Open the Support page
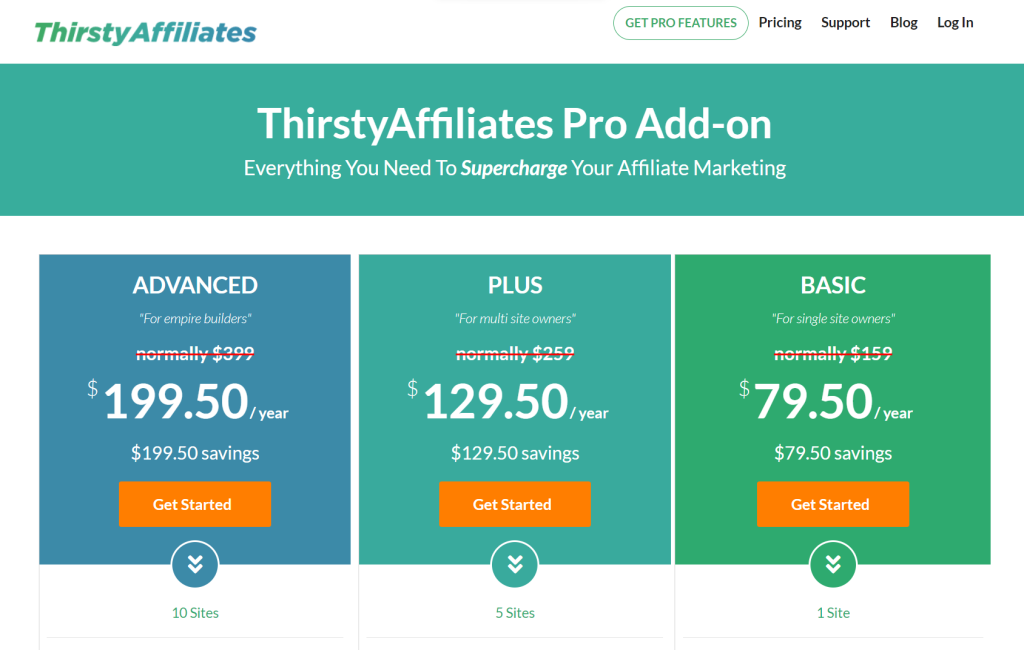 coord(845,23)
